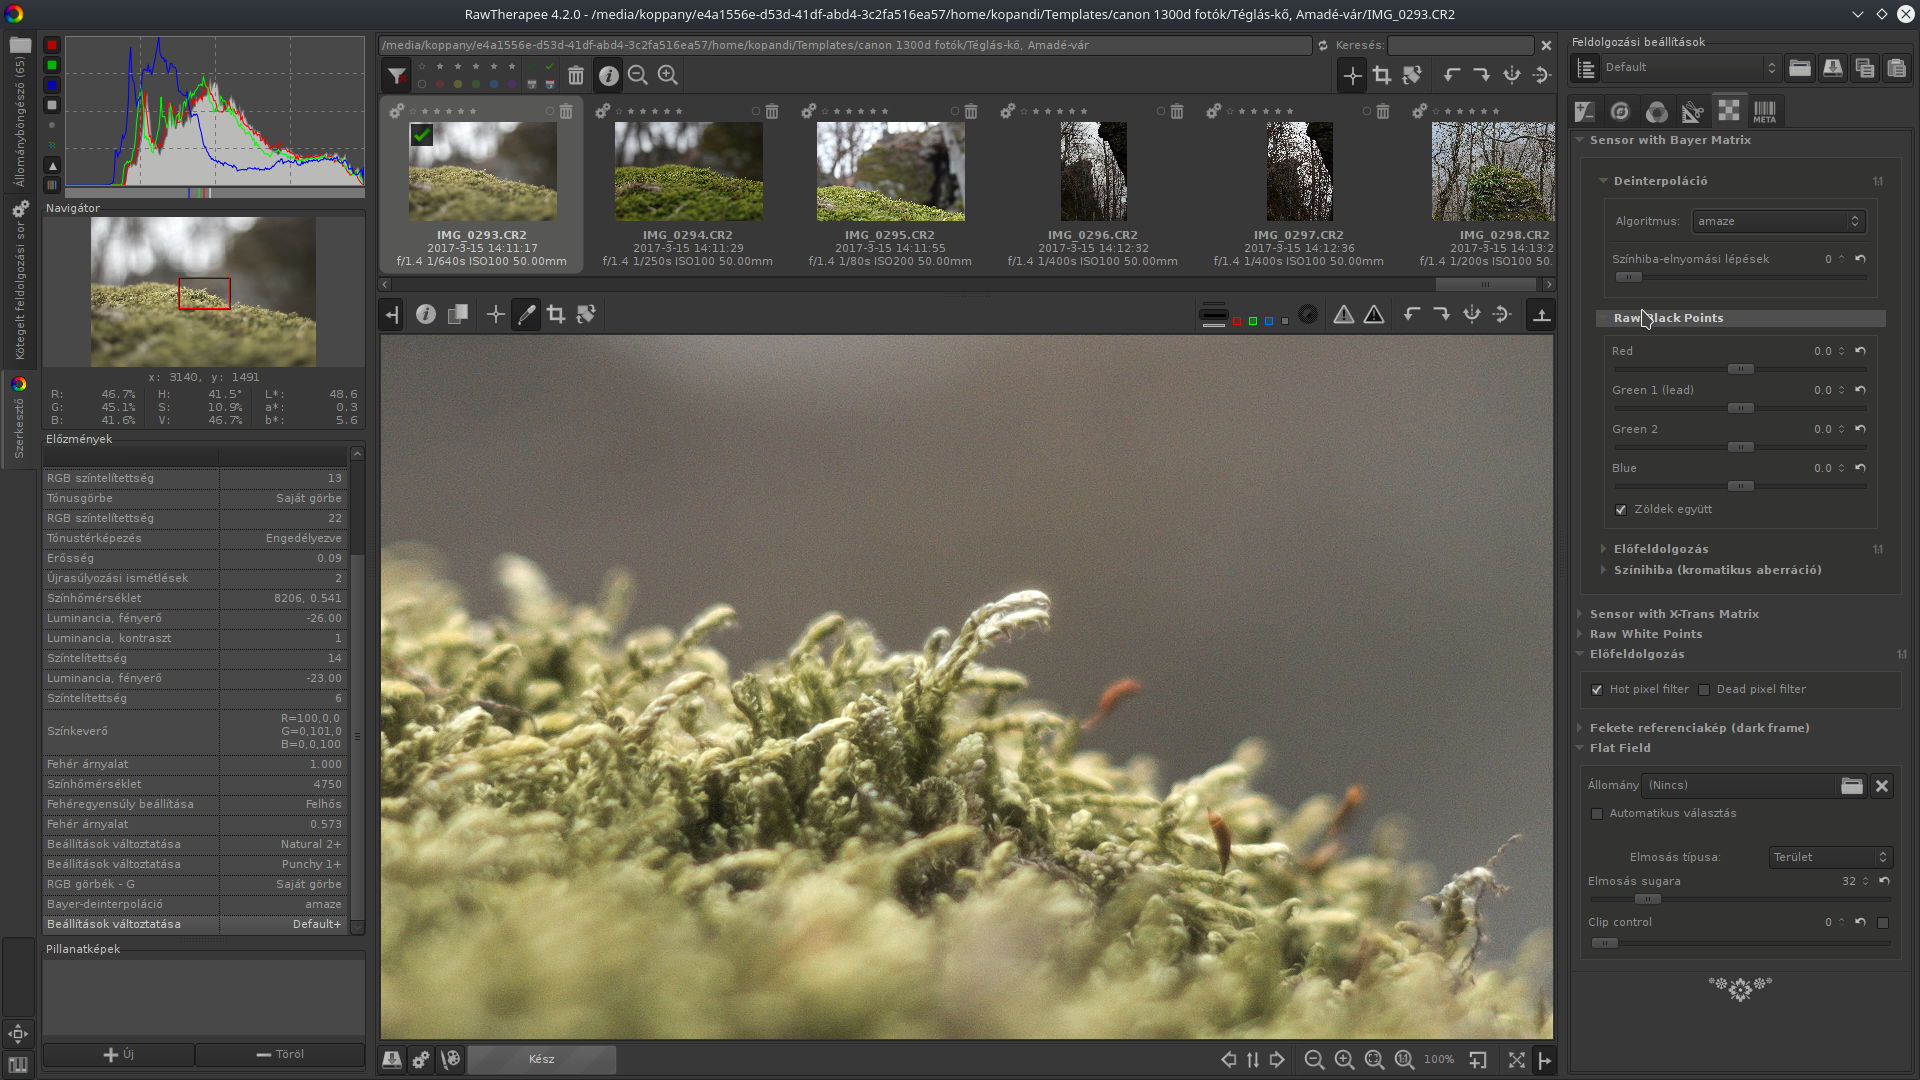Copy processing profile to clipboard
This screenshot has height=1080, width=1920.
click(1864, 68)
